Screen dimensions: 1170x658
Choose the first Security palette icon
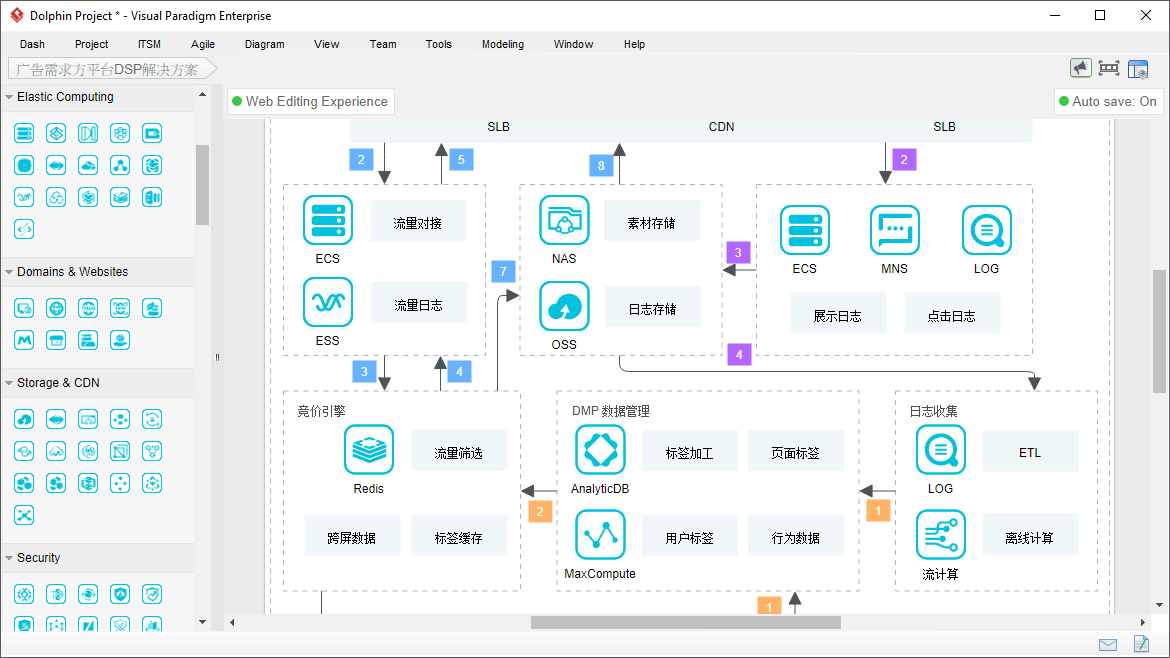pos(24,594)
